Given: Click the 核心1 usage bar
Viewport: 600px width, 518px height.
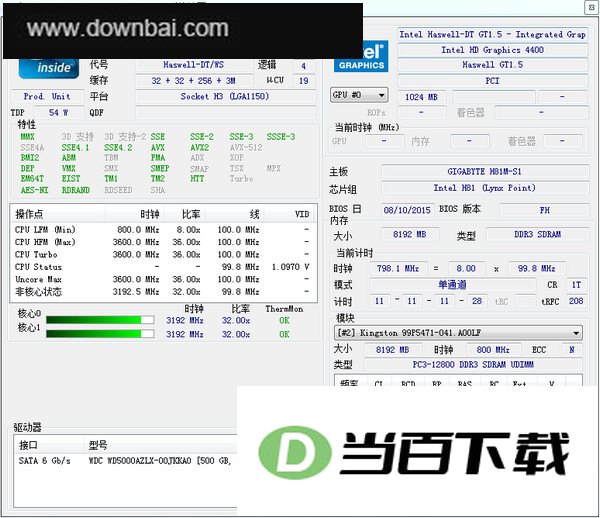Looking at the screenshot, I should pyautogui.click(x=100, y=334).
